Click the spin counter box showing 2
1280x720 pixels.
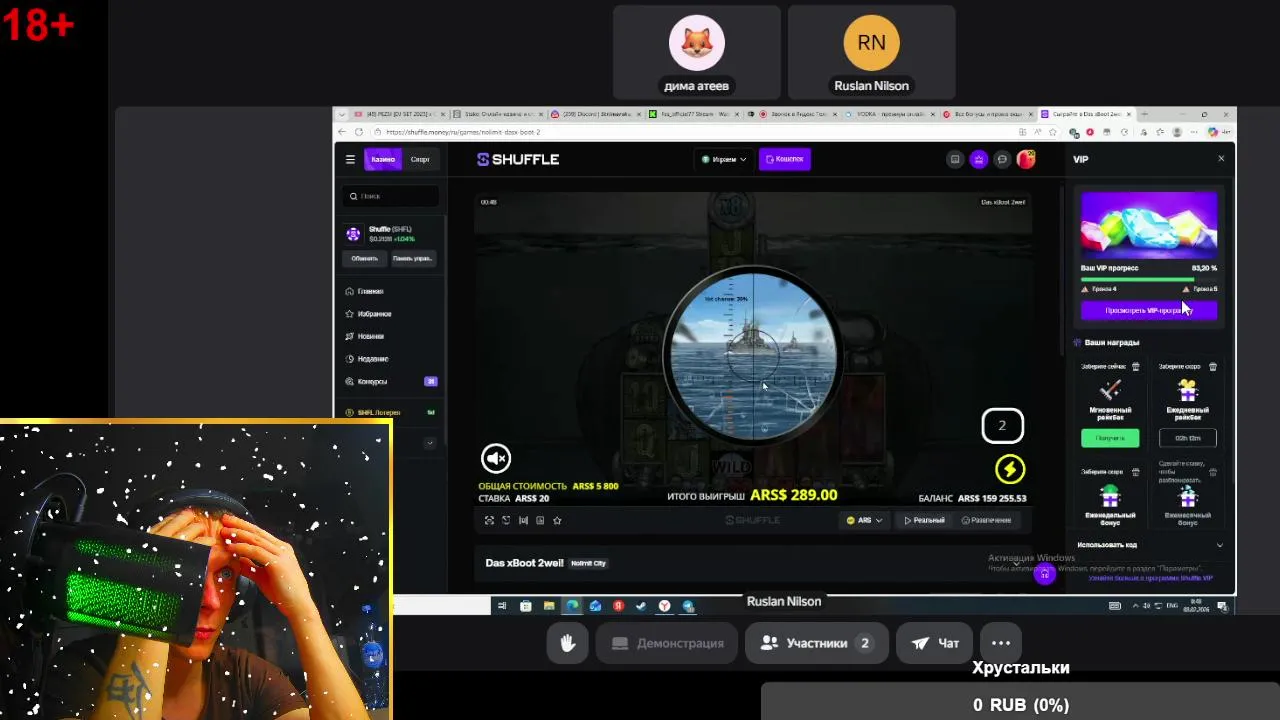(x=1002, y=426)
